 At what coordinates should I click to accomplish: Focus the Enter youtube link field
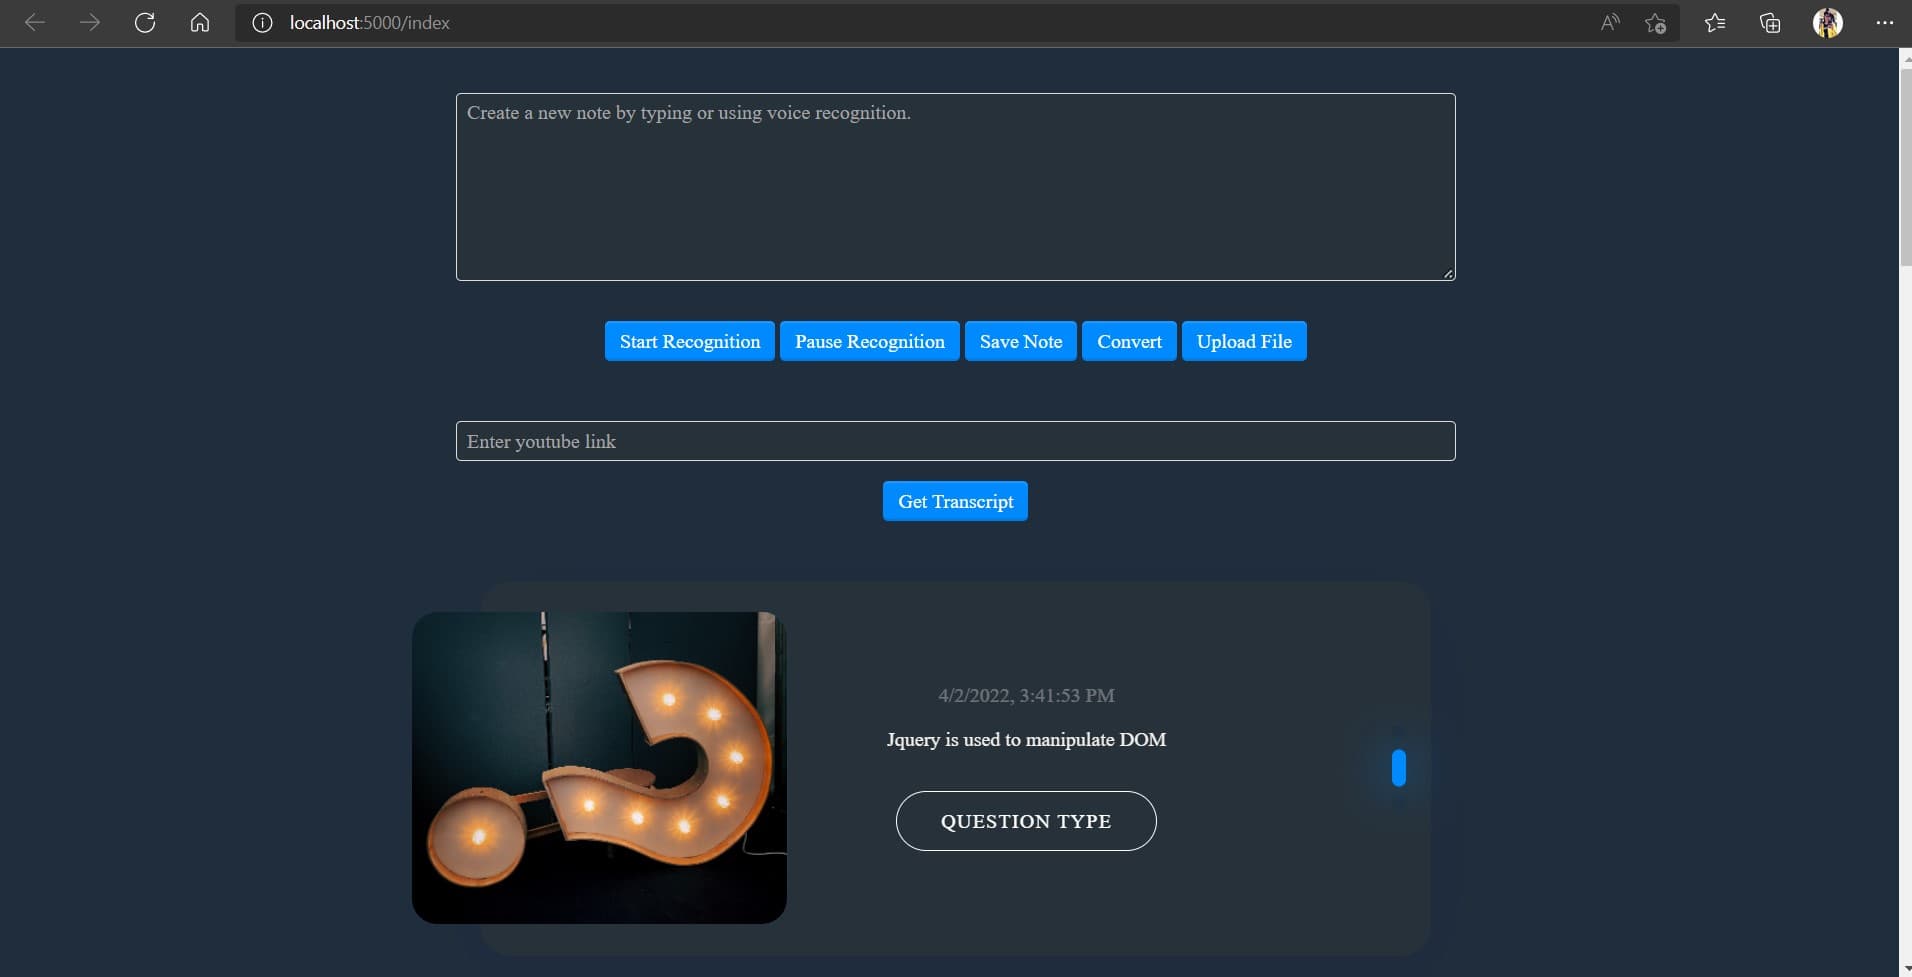[955, 441]
